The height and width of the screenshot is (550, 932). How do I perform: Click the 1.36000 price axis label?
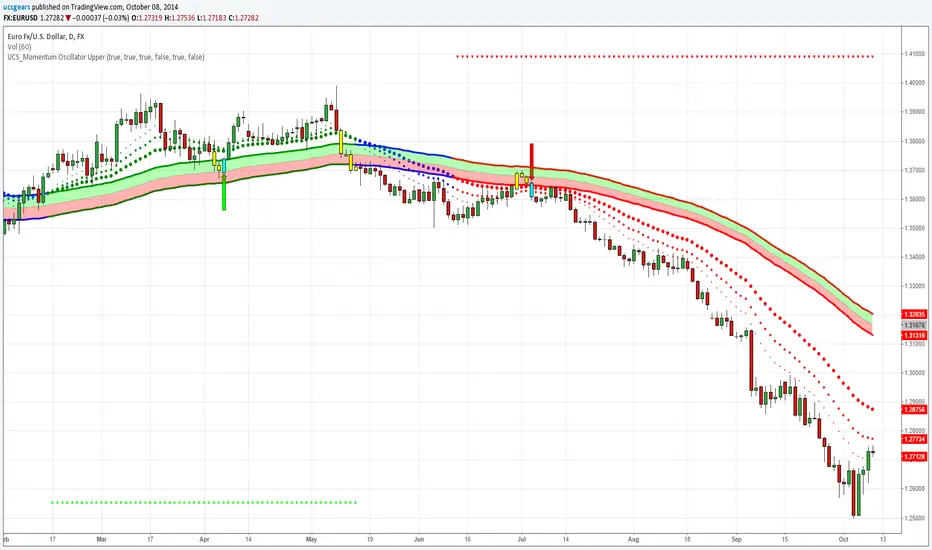point(914,199)
